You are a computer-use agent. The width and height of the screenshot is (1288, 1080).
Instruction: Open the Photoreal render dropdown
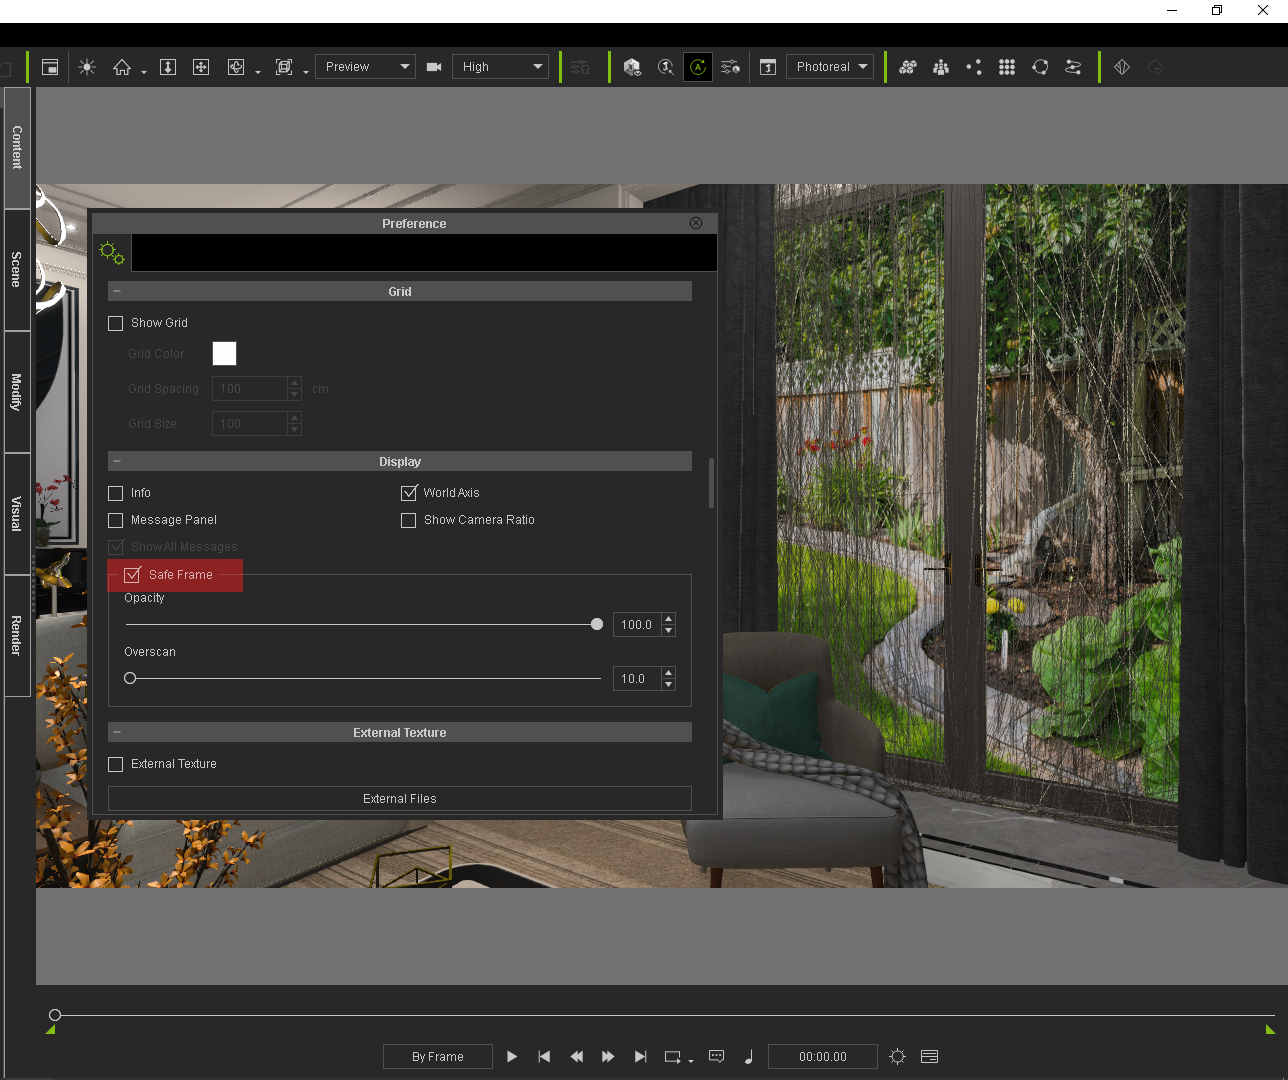coord(830,67)
